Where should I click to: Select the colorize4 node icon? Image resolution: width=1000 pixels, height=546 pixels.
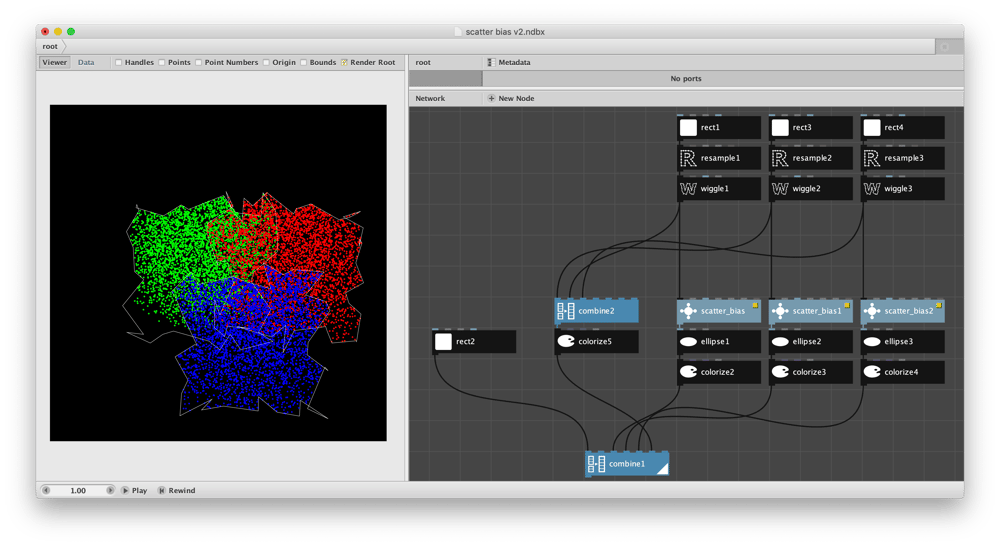click(872, 372)
